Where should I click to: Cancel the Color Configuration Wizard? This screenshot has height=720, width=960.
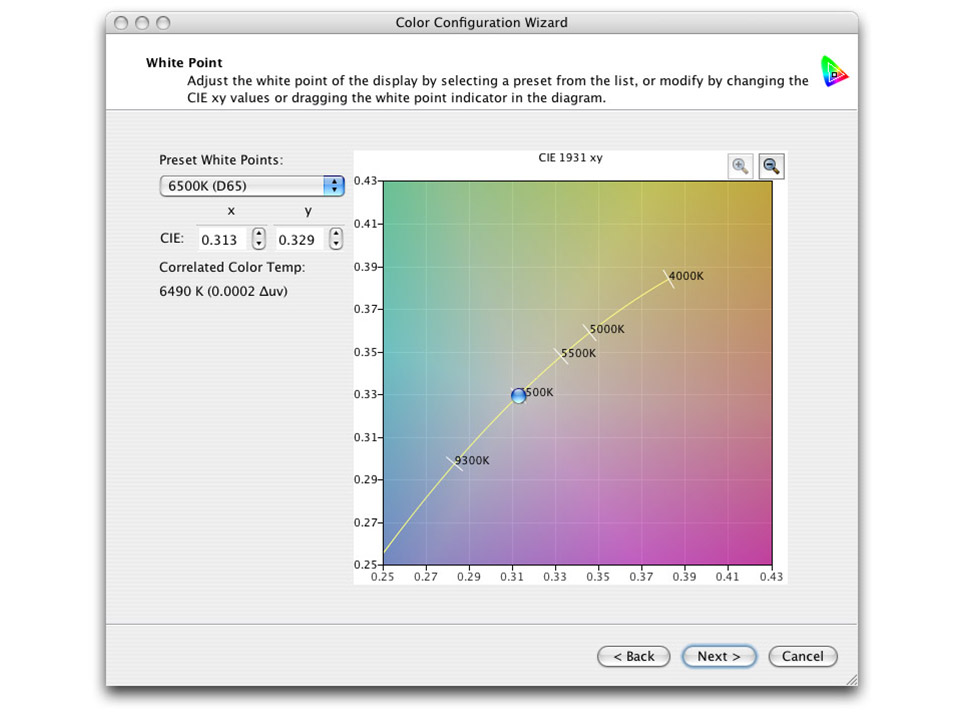click(x=803, y=656)
